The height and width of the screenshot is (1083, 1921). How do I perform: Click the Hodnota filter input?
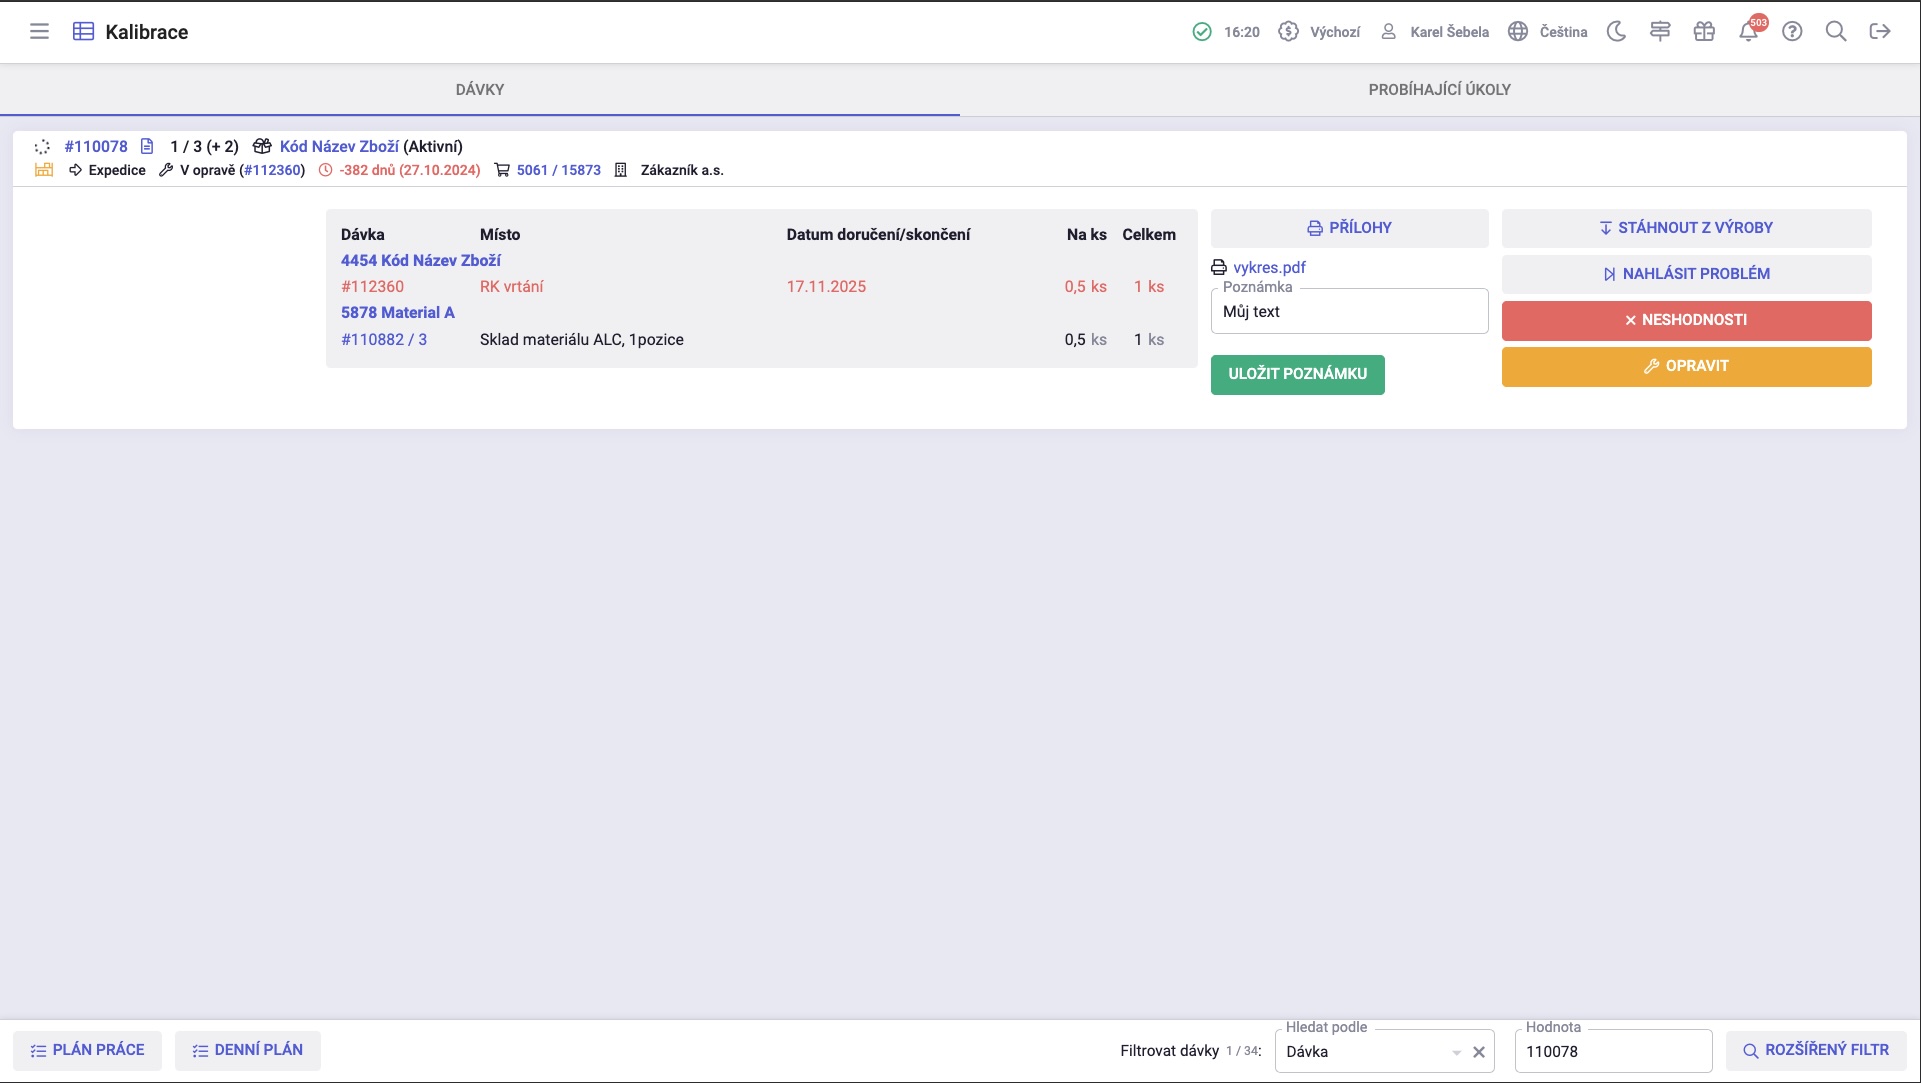[x=1612, y=1052]
